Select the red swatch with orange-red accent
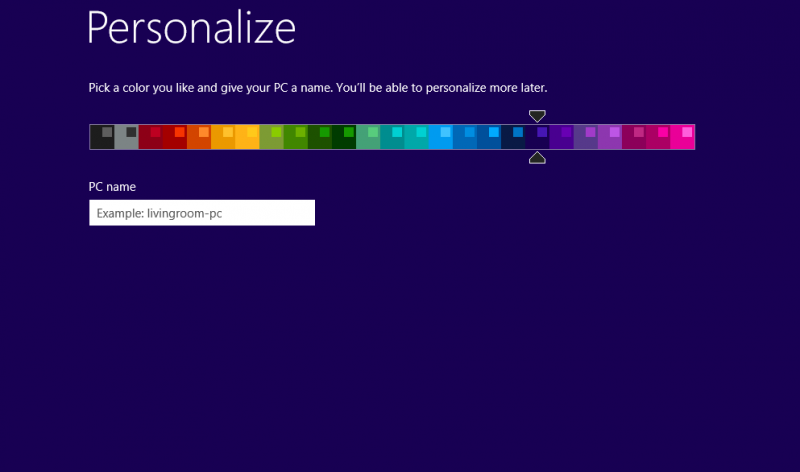This screenshot has width=800, height=472. [175, 137]
